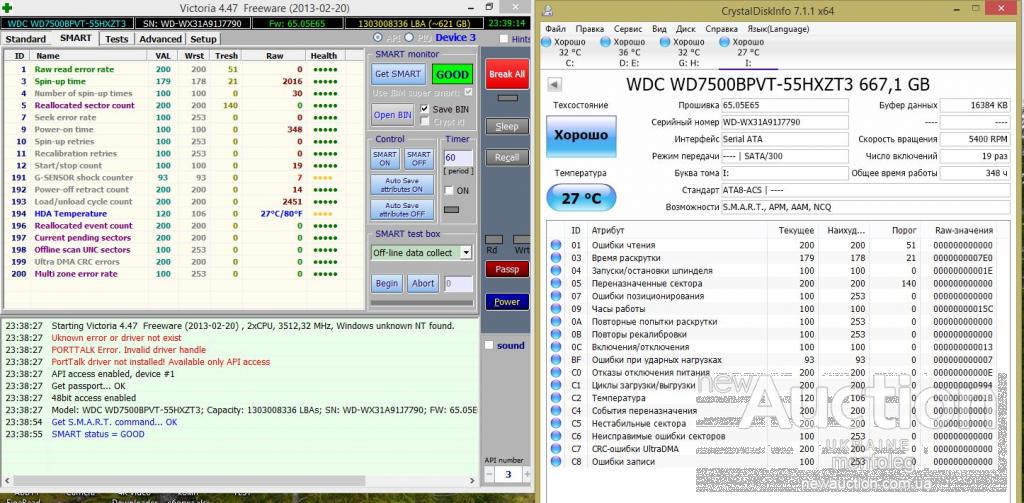Click the status orb beside Ошибки записи
The image size is (1024, 503).
click(556, 461)
